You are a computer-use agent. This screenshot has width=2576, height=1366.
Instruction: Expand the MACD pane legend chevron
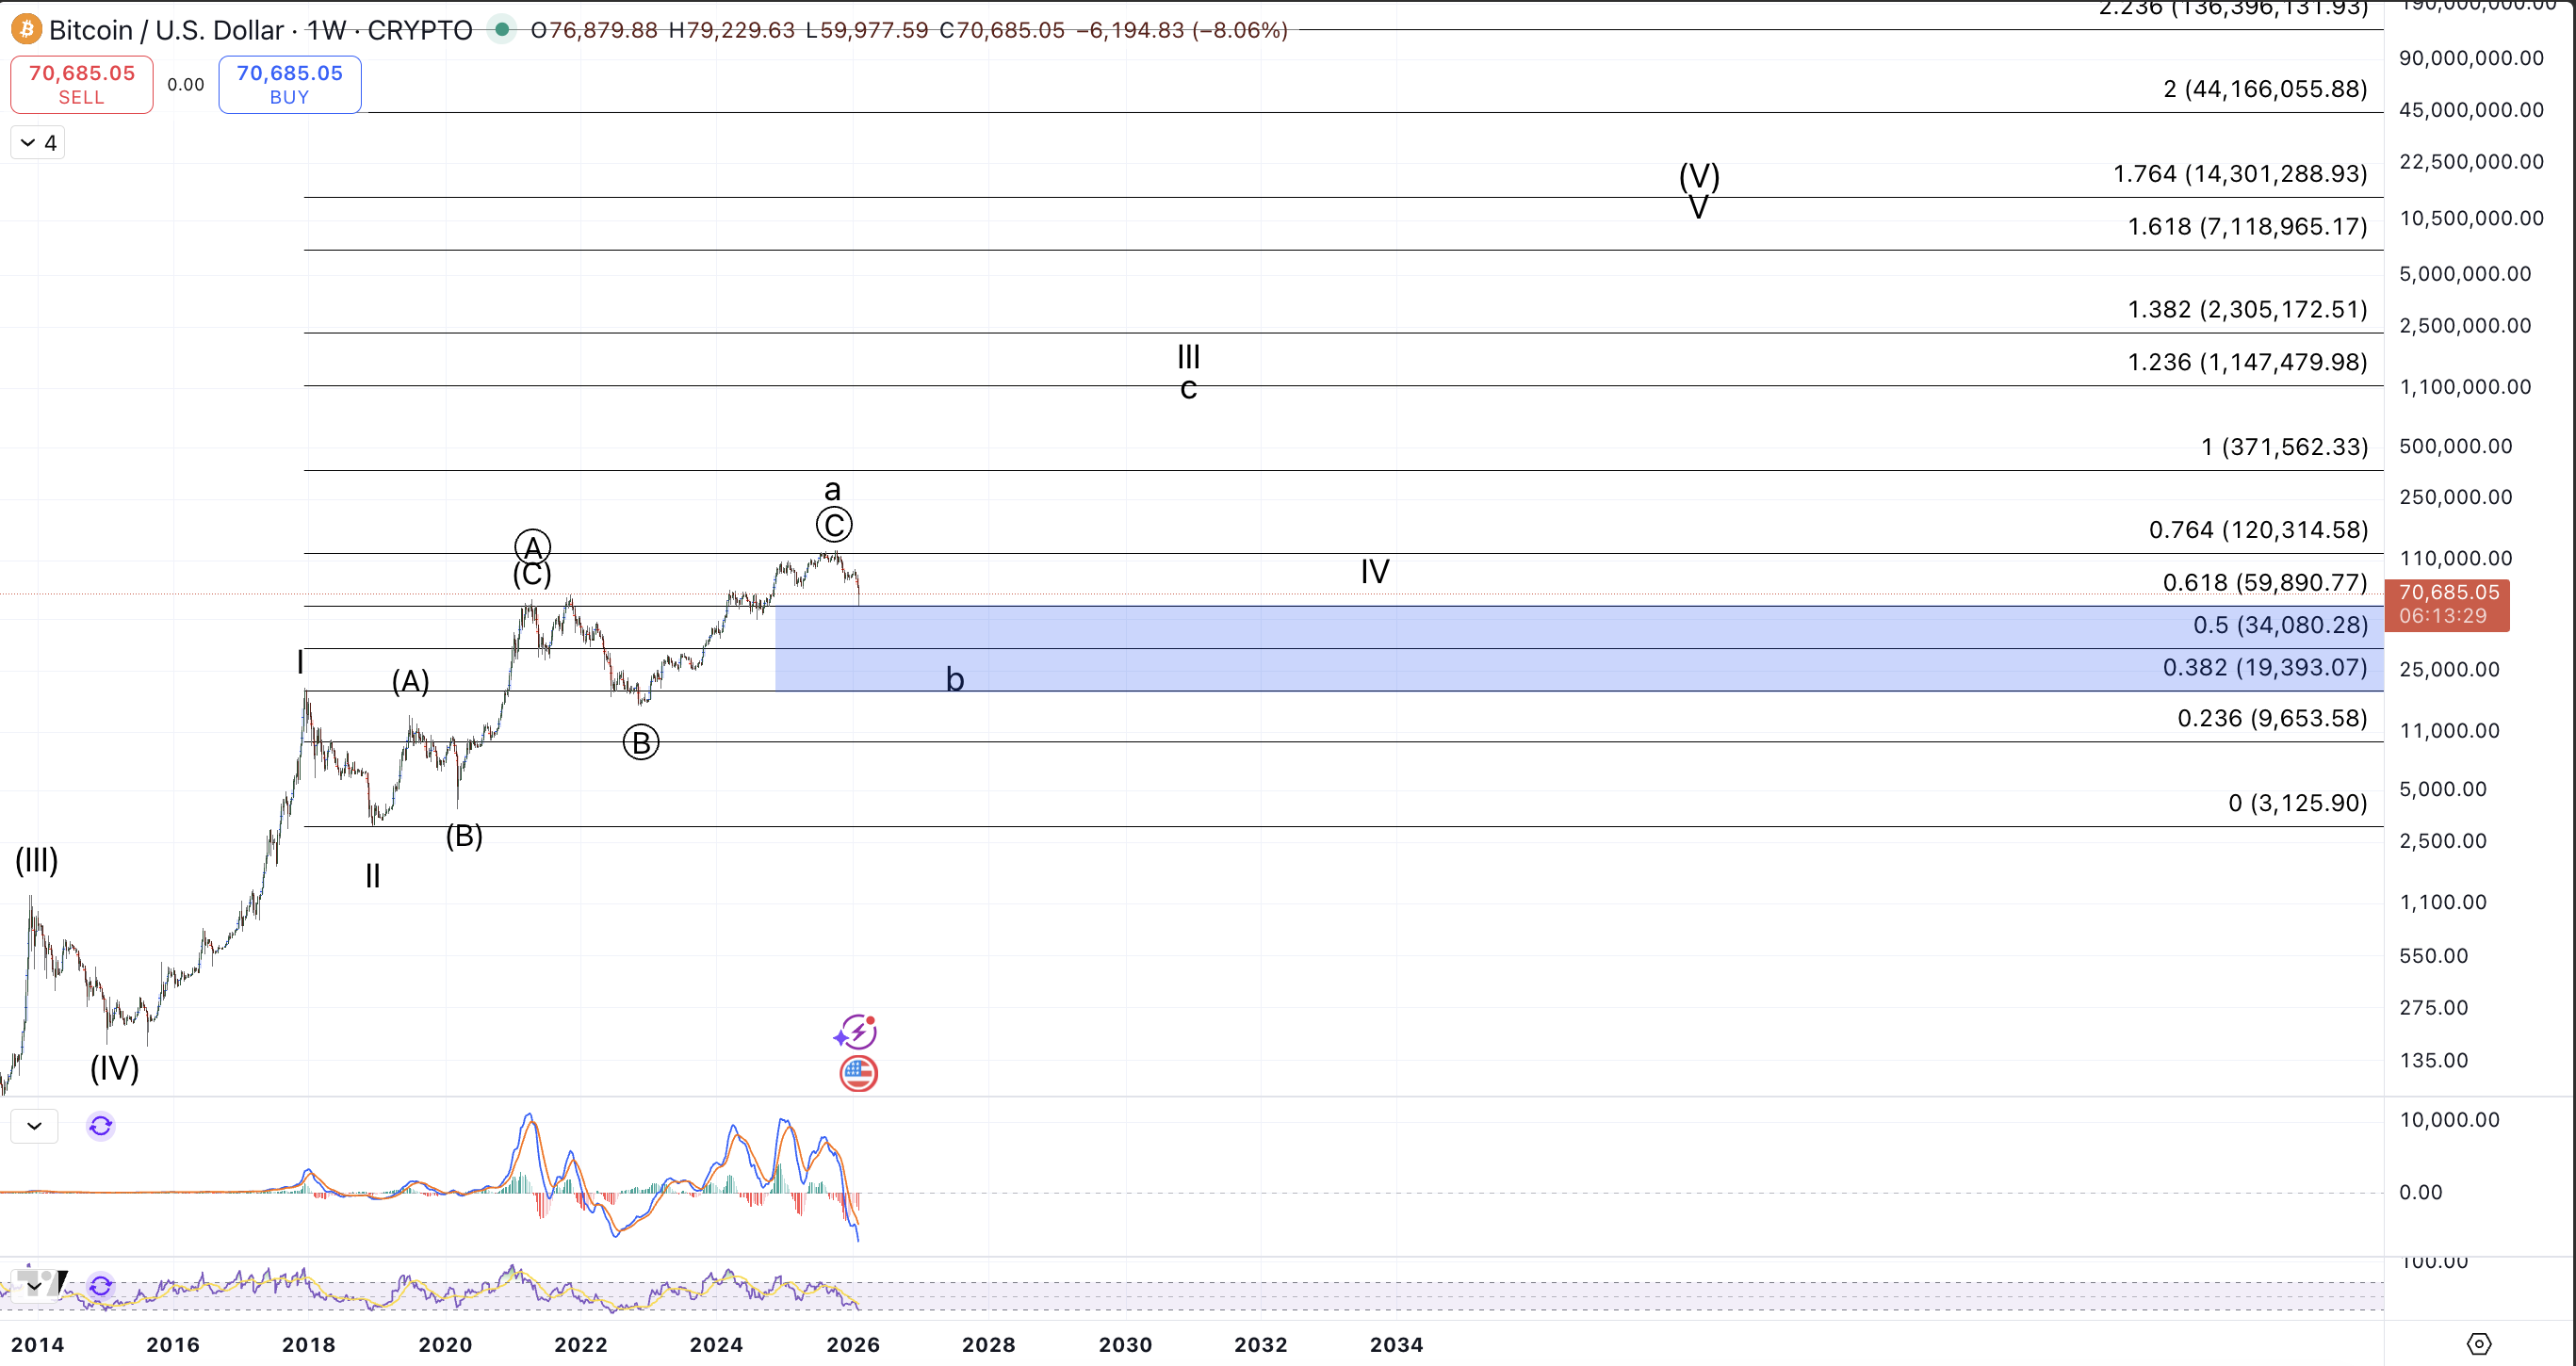(34, 1126)
